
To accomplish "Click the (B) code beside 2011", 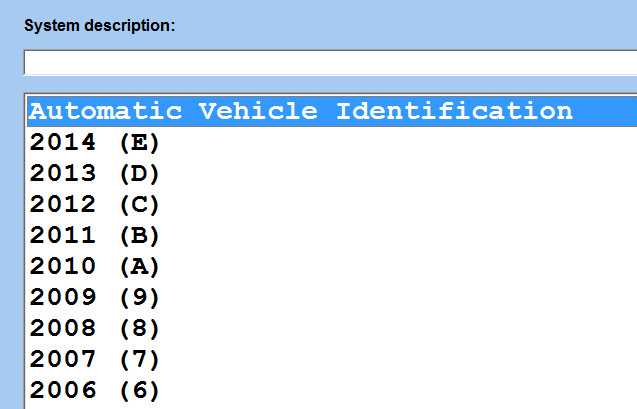I will pos(139,235).
